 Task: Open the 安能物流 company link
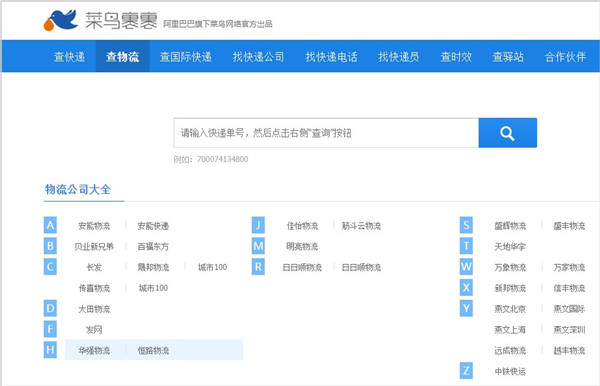pyautogui.click(x=94, y=226)
